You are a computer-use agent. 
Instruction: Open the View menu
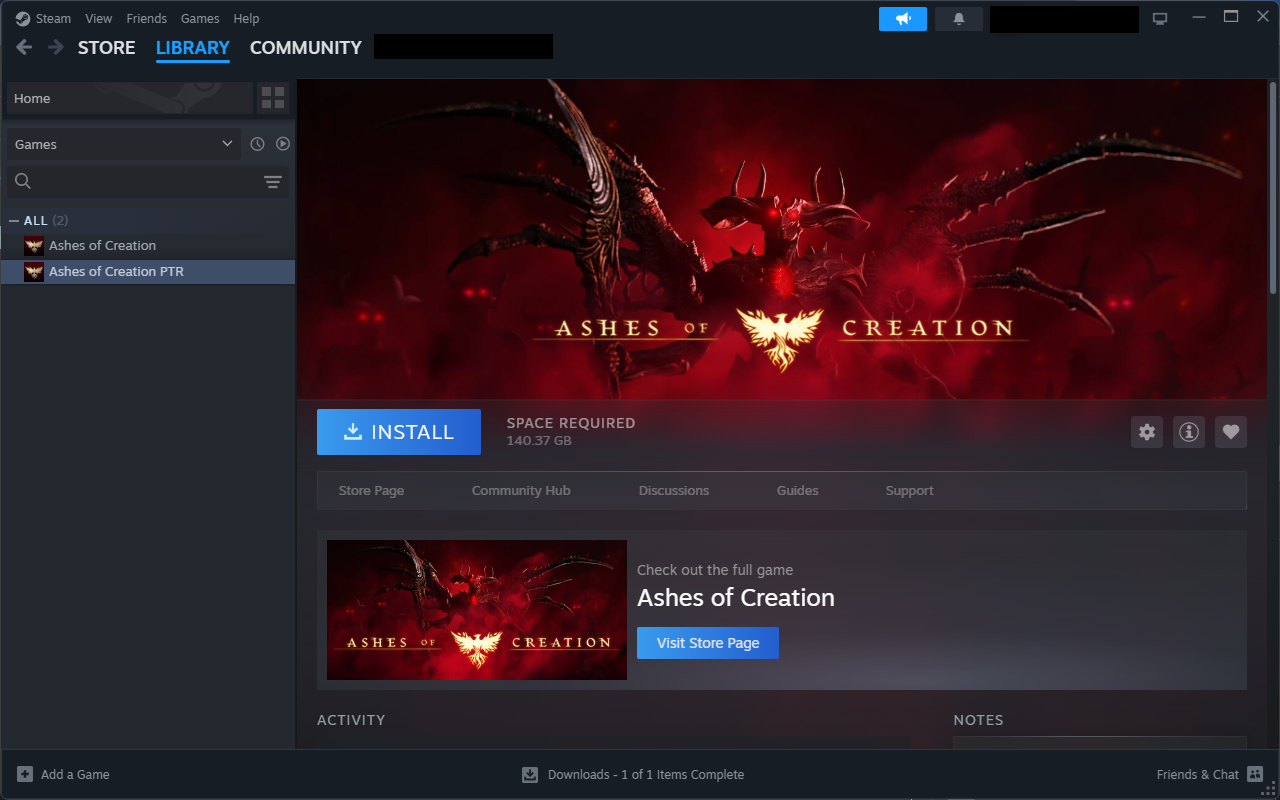click(x=99, y=19)
